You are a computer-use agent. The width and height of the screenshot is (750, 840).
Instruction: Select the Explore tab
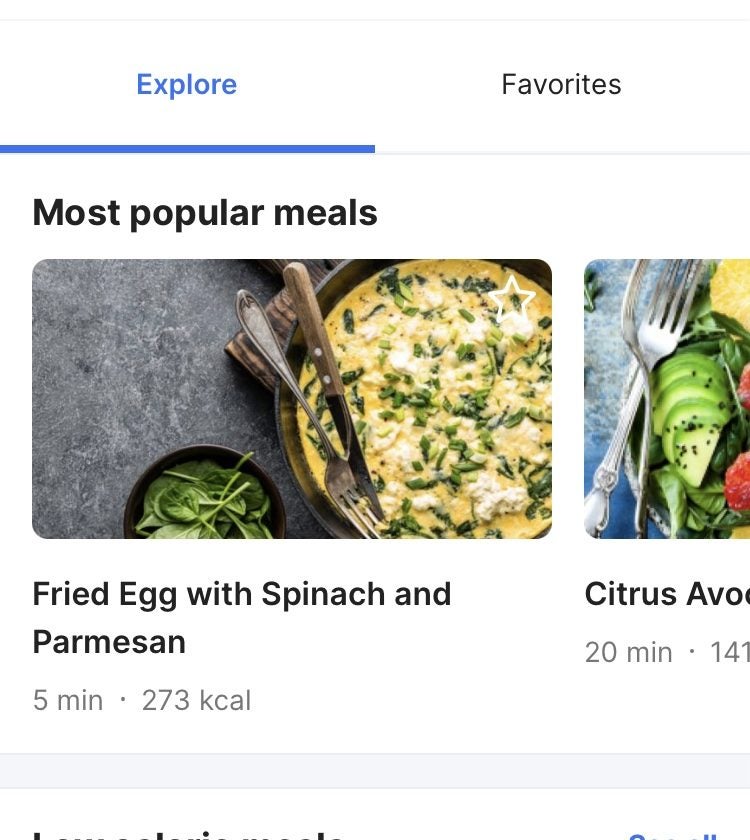click(x=187, y=84)
